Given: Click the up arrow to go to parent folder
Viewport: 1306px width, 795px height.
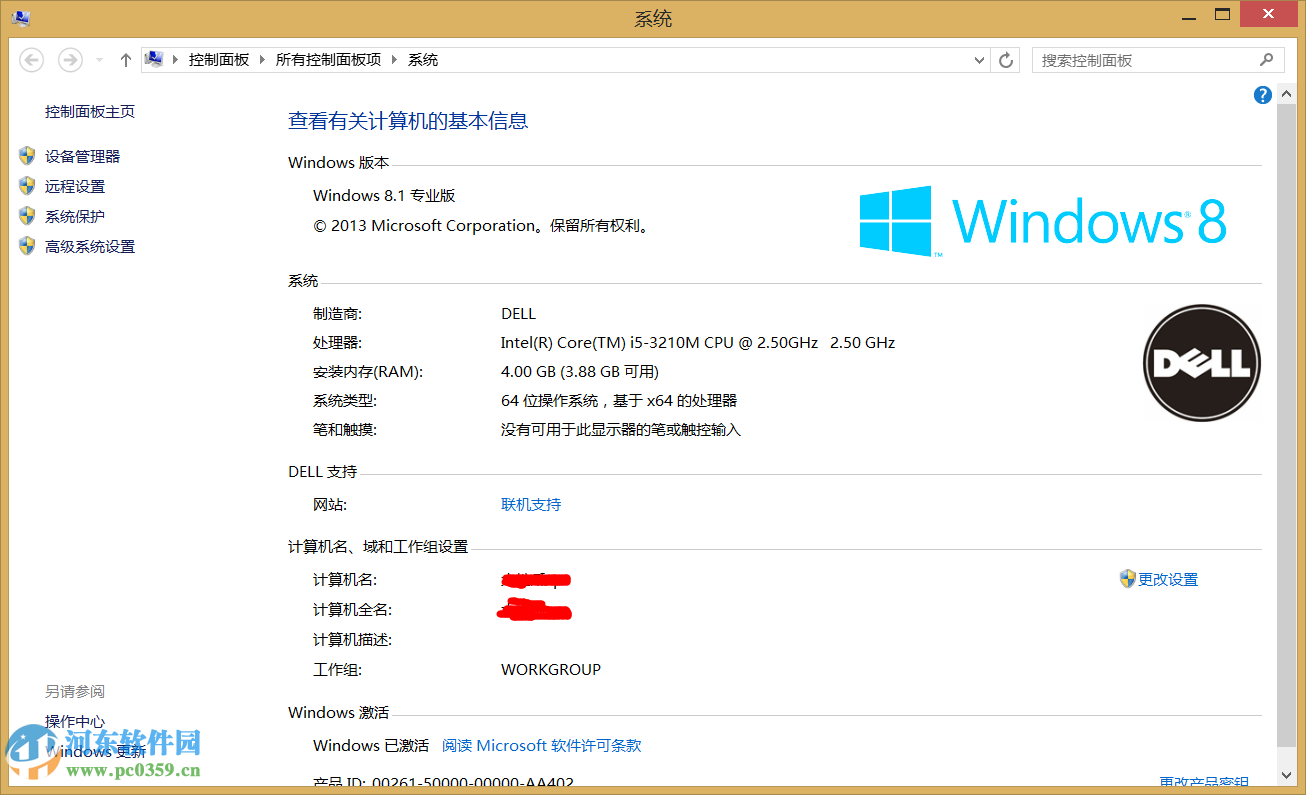Looking at the screenshot, I should pyautogui.click(x=125, y=60).
